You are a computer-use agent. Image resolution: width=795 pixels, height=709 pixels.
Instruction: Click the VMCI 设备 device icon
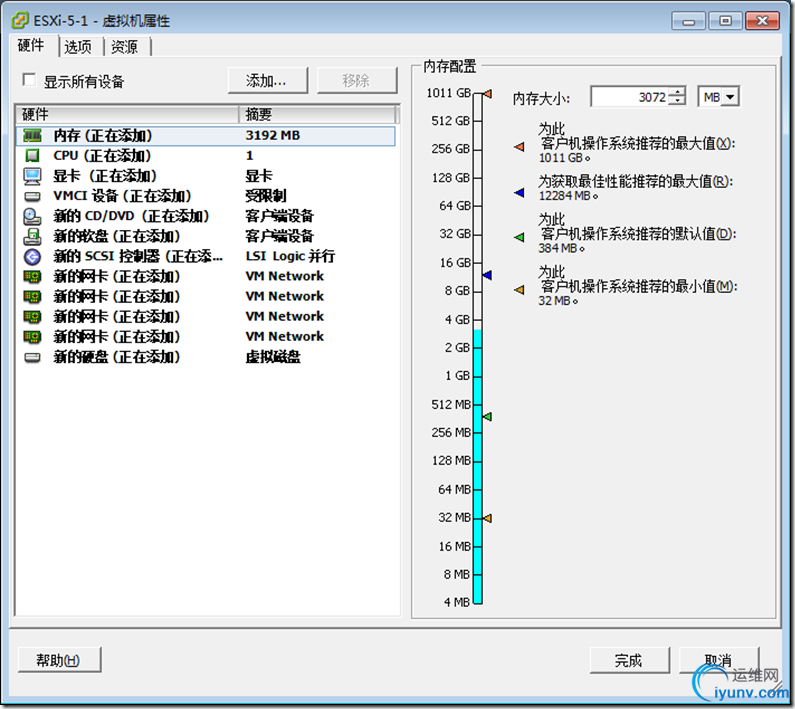32,196
